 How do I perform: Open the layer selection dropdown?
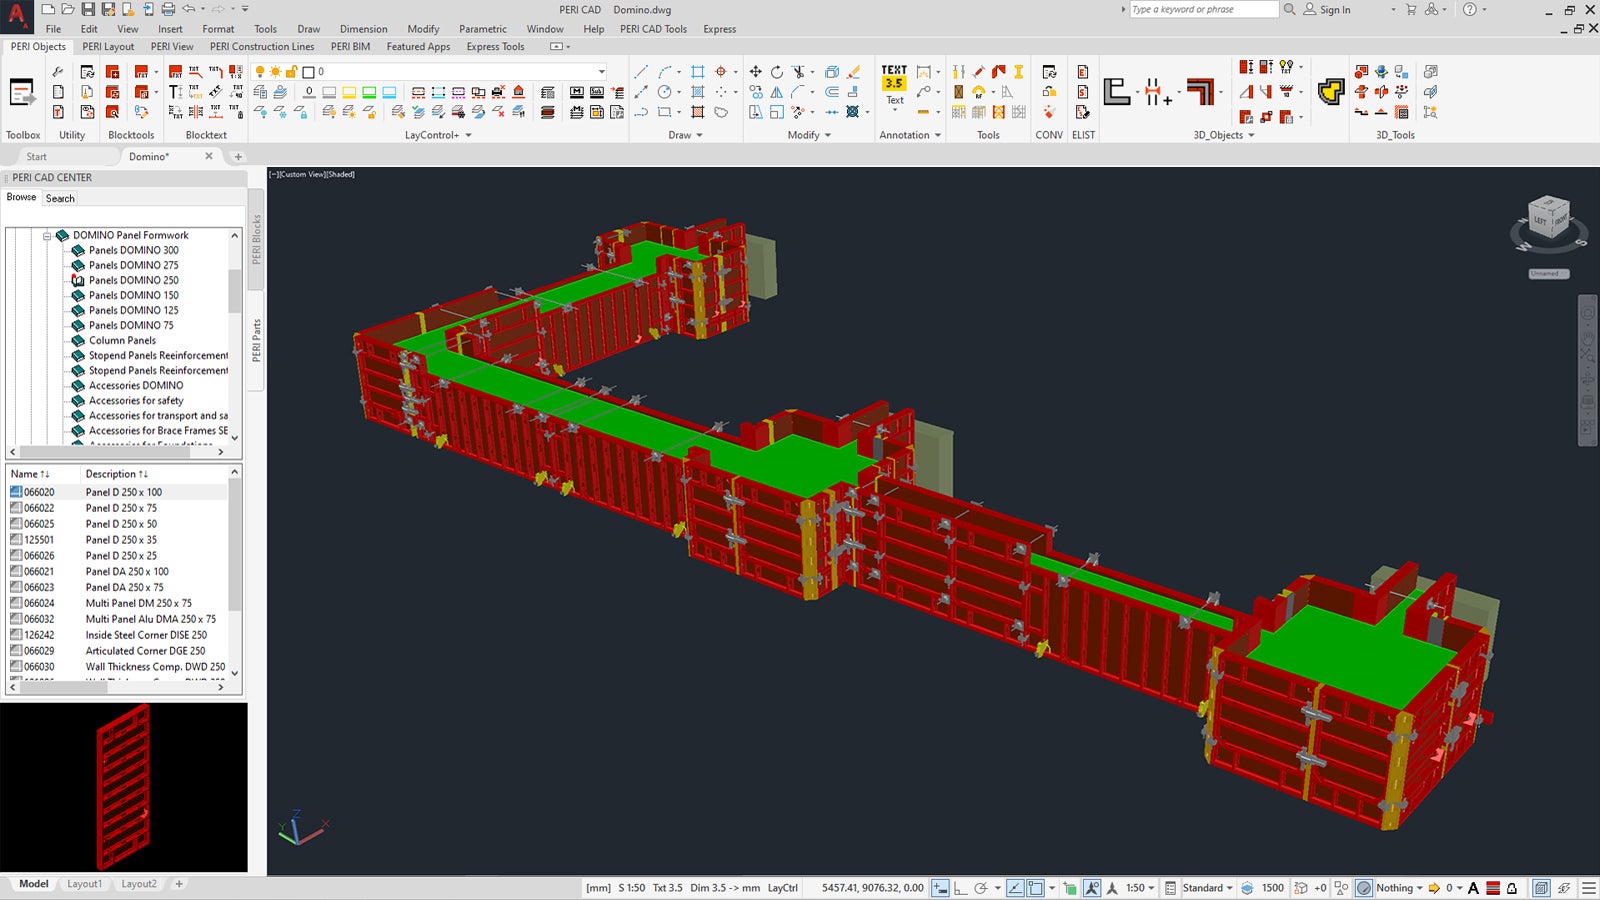(x=601, y=72)
